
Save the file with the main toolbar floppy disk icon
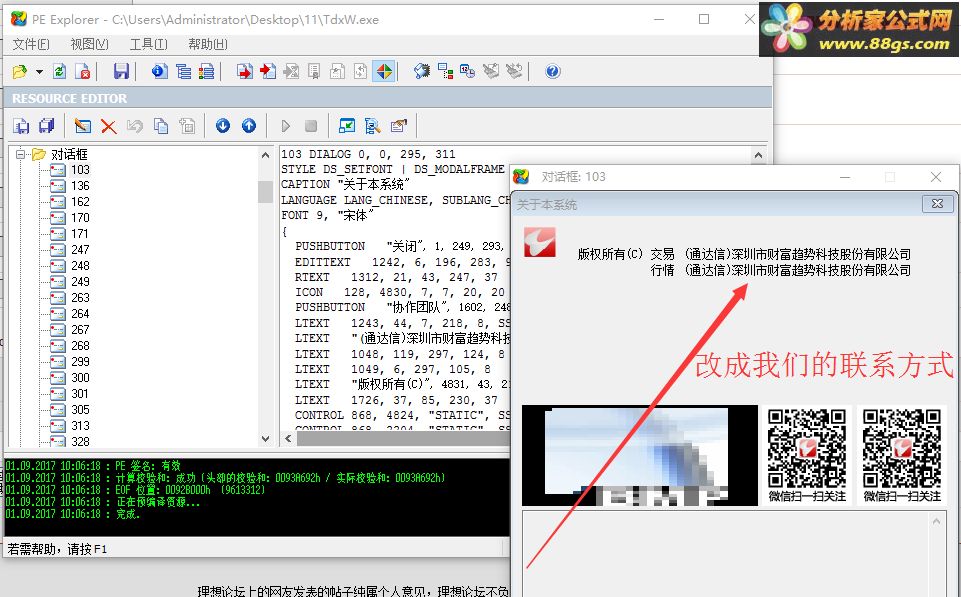[121, 72]
